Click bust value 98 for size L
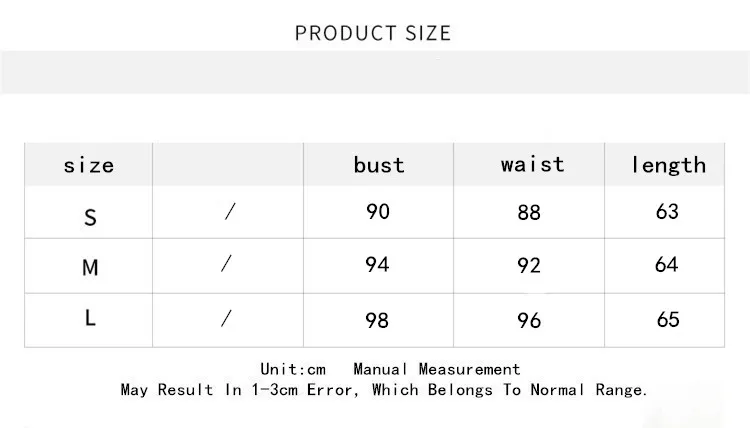The image size is (750, 428). pyautogui.click(x=377, y=320)
